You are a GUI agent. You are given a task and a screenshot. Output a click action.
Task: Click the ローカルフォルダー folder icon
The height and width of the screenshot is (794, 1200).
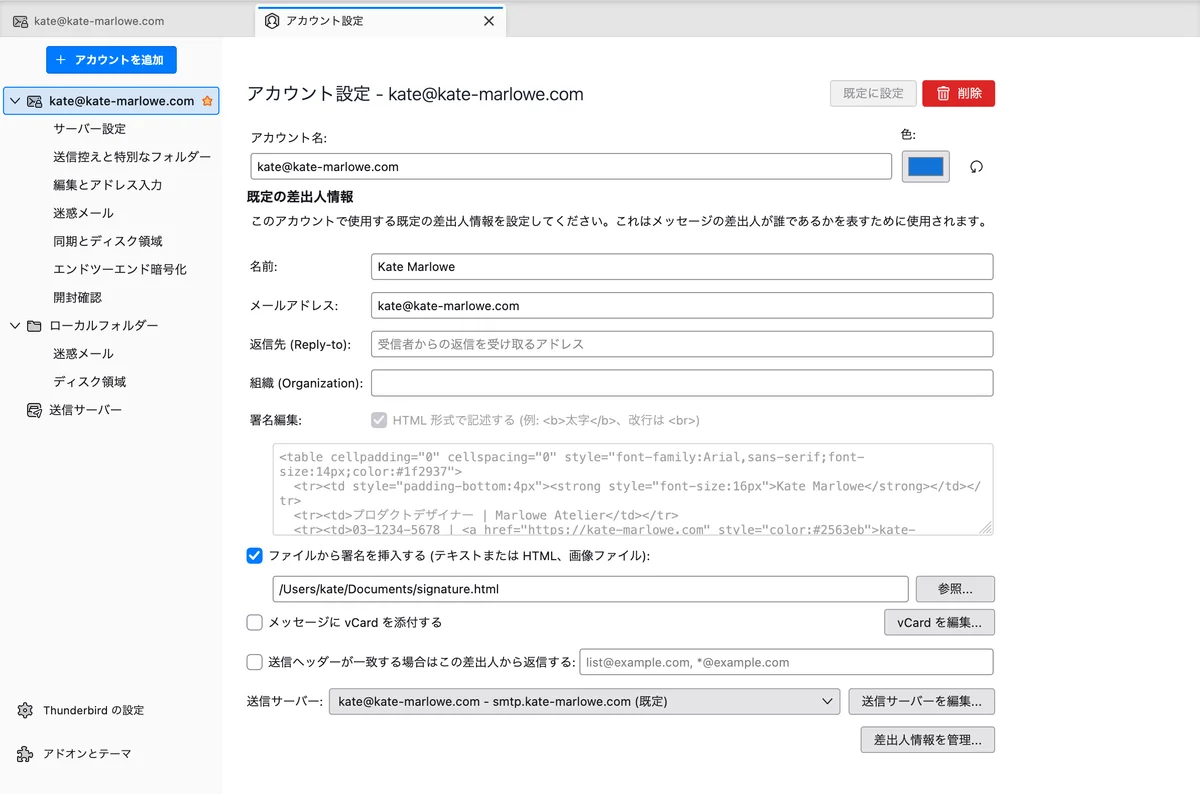pyautogui.click(x=35, y=326)
